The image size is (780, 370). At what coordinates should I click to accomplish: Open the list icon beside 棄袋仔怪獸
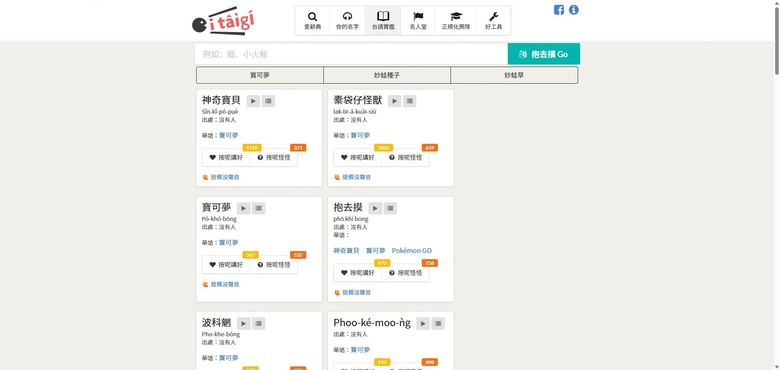click(x=409, y=101)
